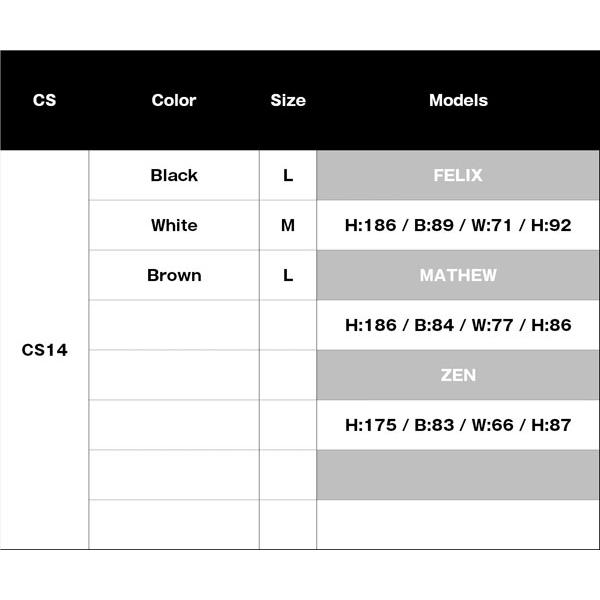Image resolution: width=600 pixels, height=600 pixels.
Task: Click the Models column header
Action: (x=458, y=100)
